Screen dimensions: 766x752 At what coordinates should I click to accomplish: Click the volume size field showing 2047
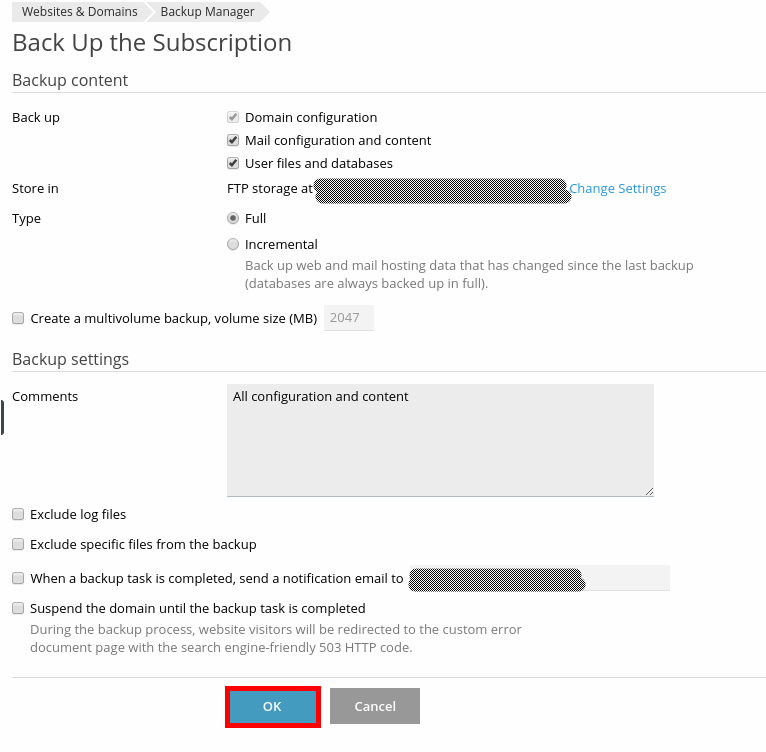348,319
